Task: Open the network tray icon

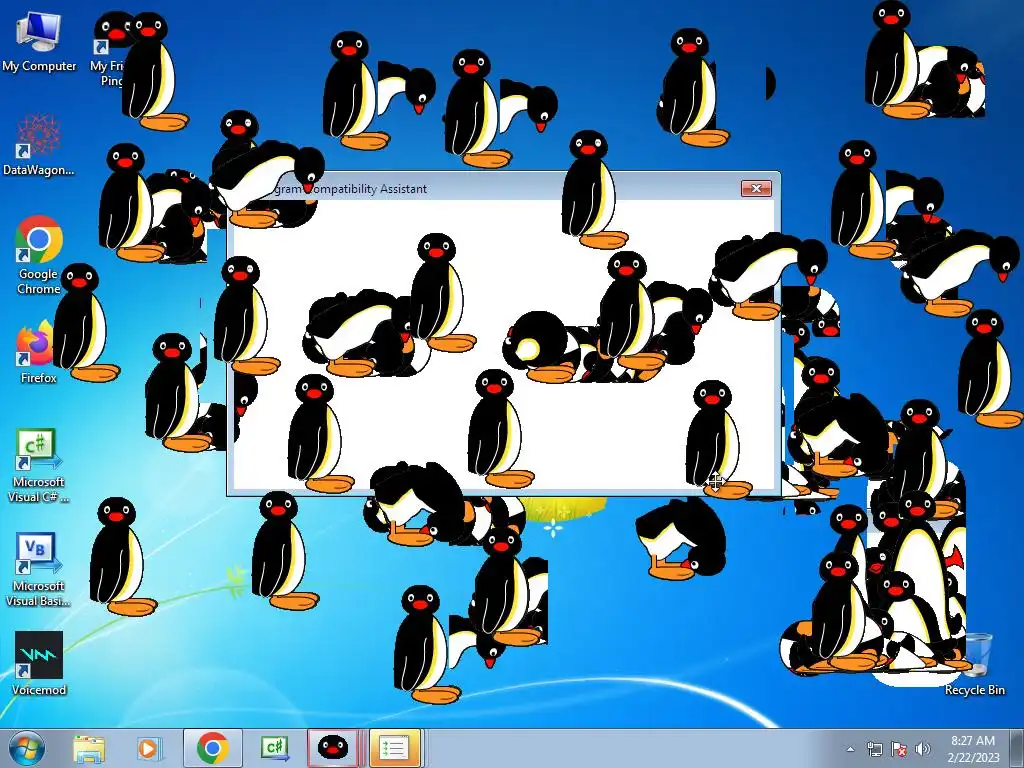Action: click(874, 749)
